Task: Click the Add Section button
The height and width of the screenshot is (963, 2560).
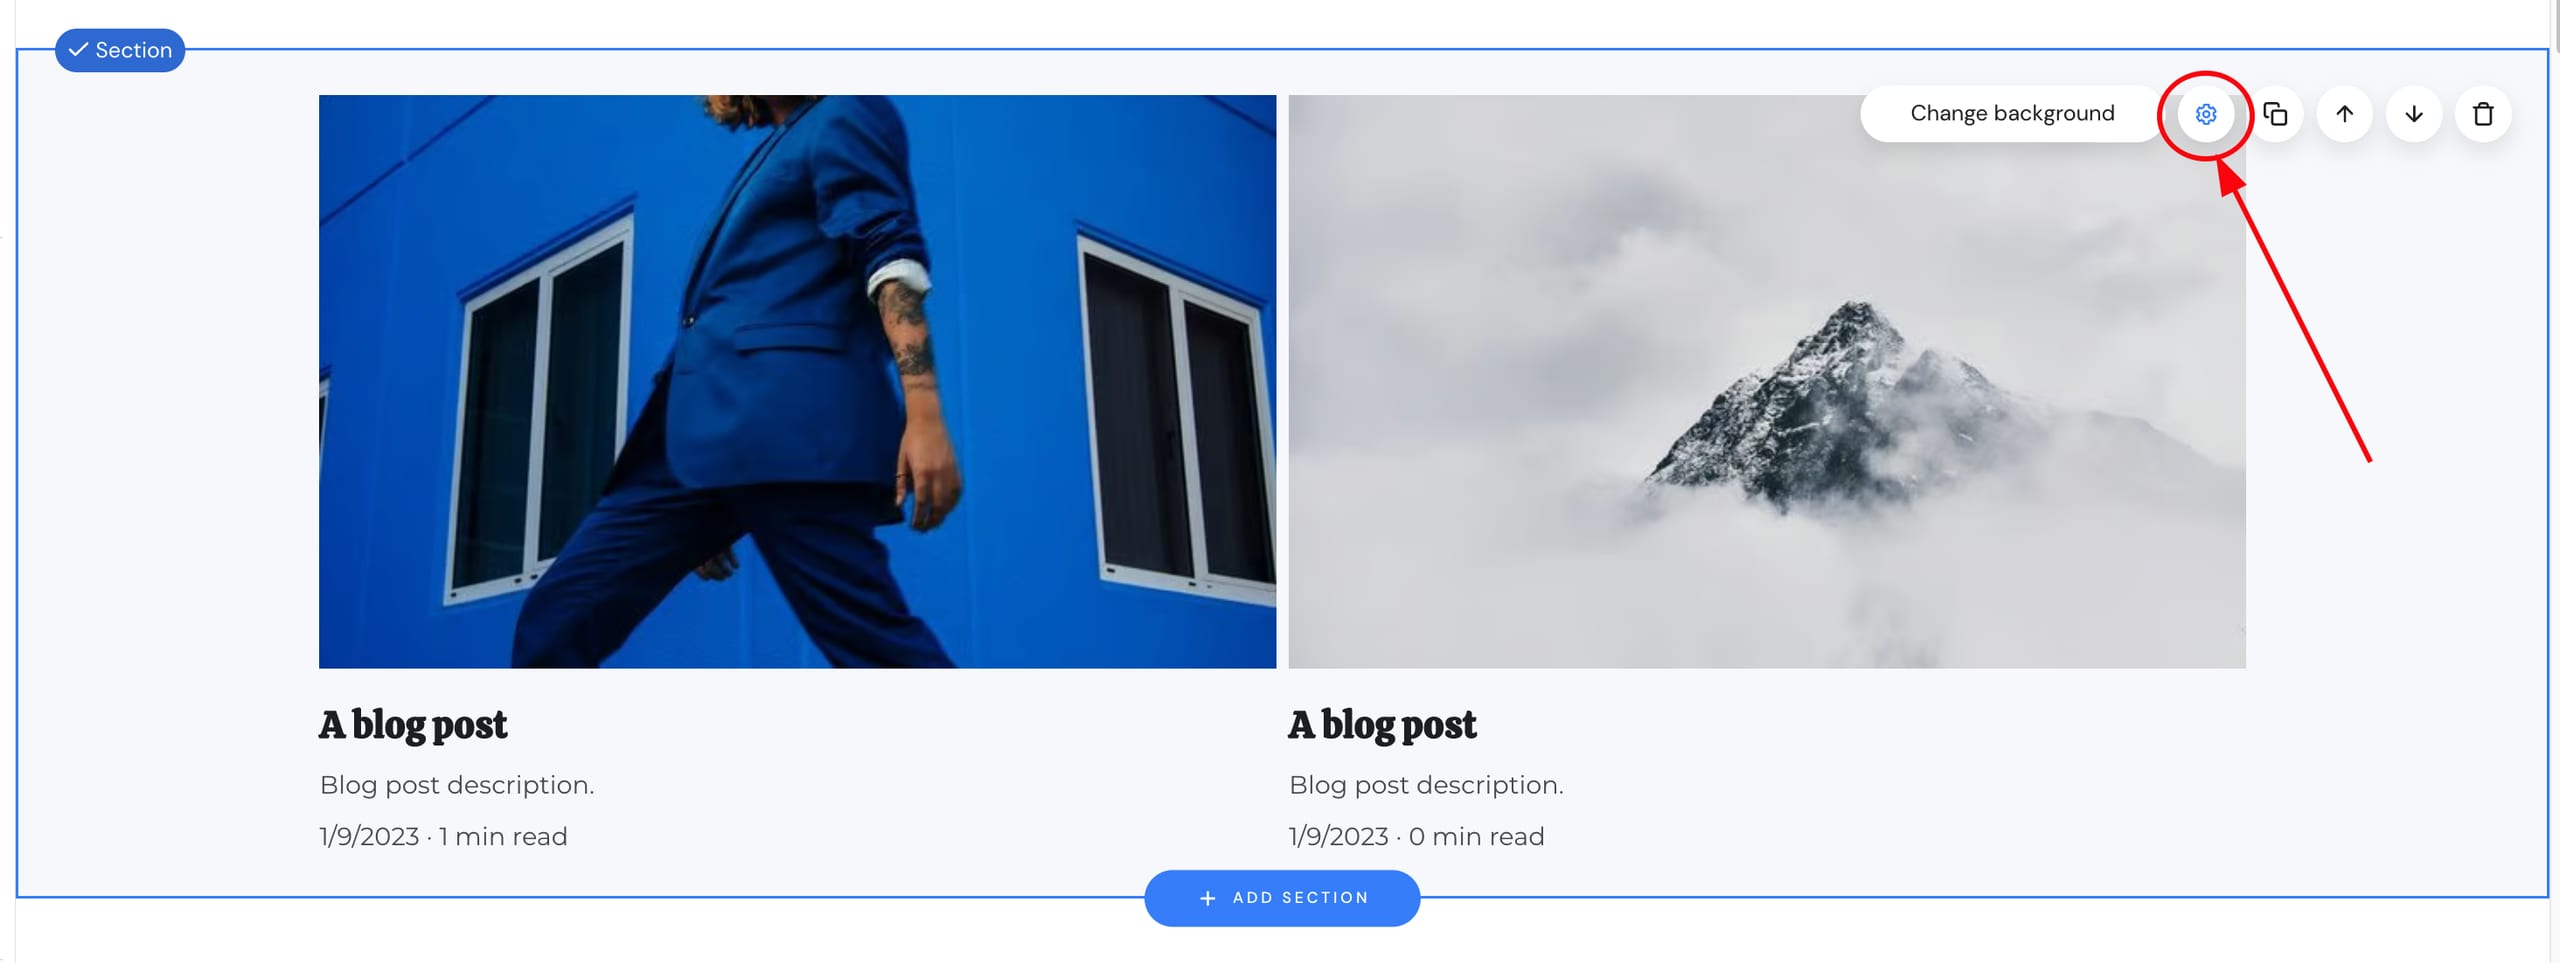Action: tap(1282, 898)
